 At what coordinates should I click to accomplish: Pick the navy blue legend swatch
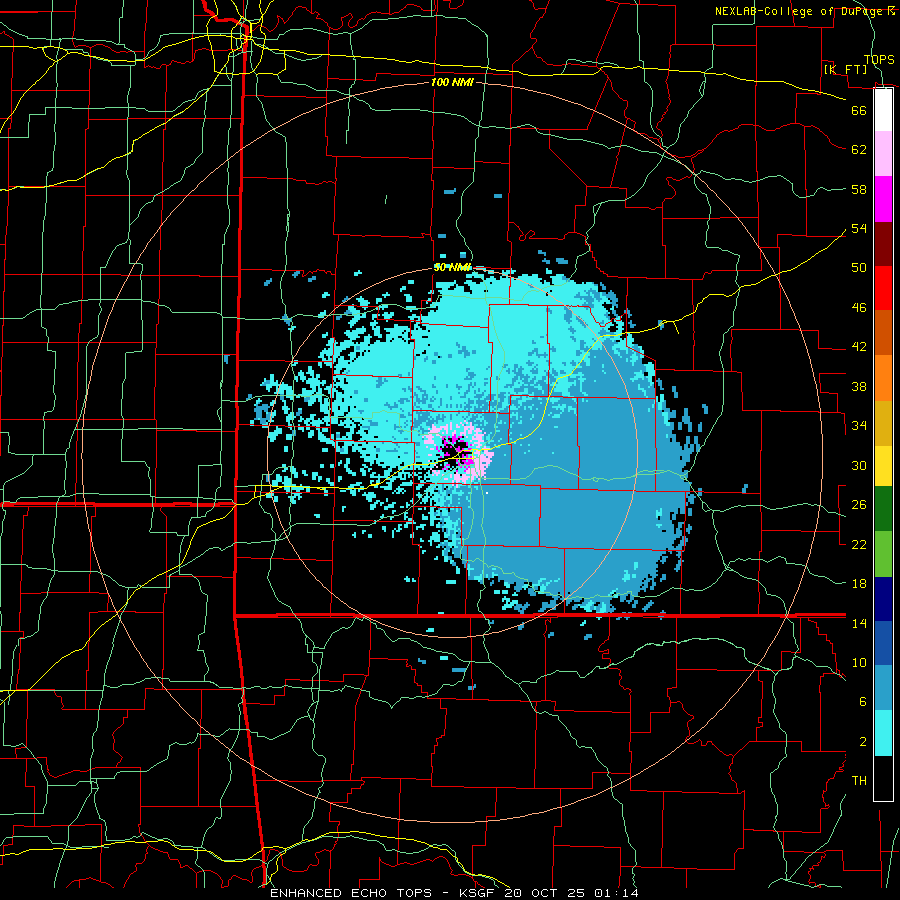click(883, 598)
